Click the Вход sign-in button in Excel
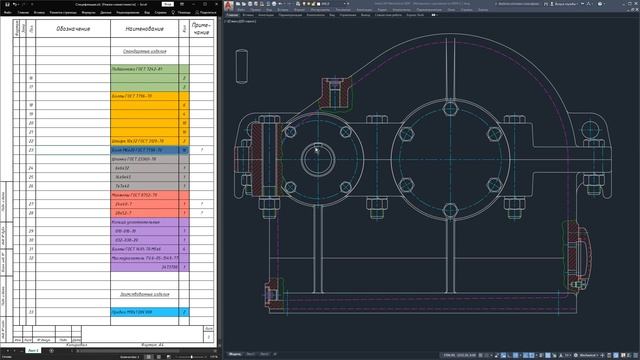The width and height of the screenshot is (640, 360). click(x=168, y=4)
